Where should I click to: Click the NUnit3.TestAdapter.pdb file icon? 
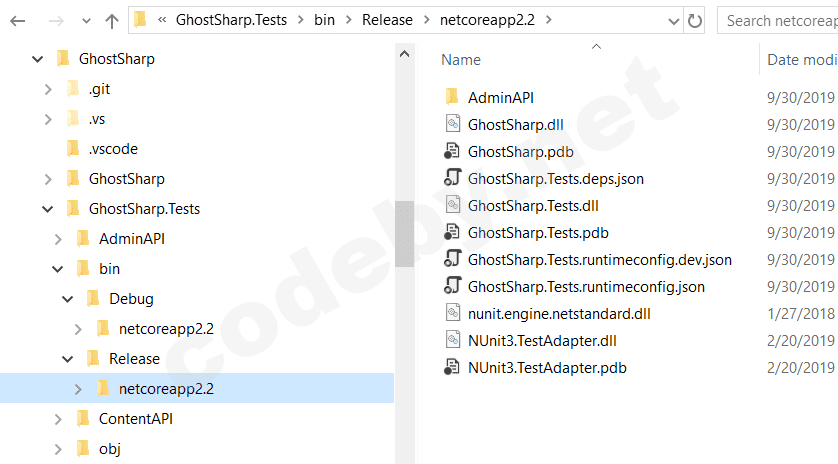pyautogui.click(x=452, y=367)
